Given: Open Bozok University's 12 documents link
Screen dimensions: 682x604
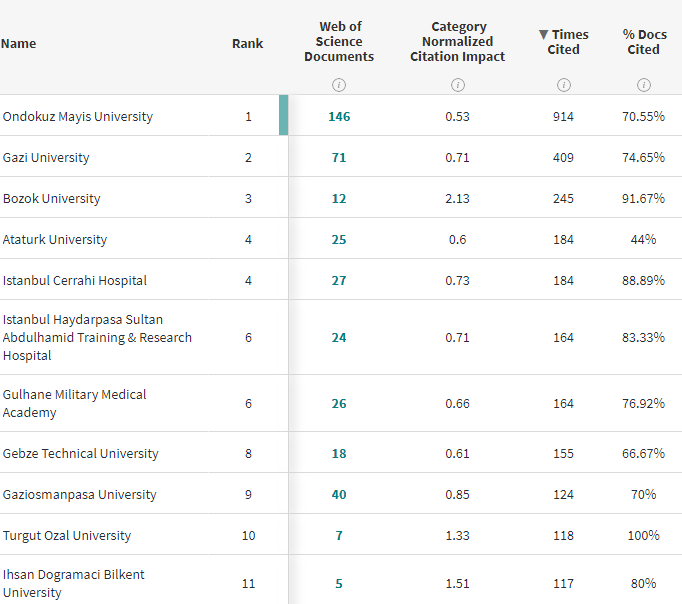Looking at the screenshot, I should 339,199.
